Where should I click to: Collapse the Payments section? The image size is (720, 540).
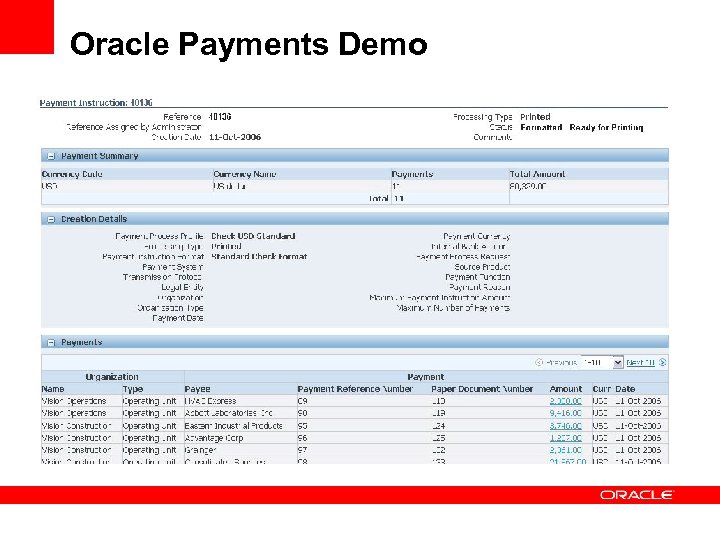51,343
